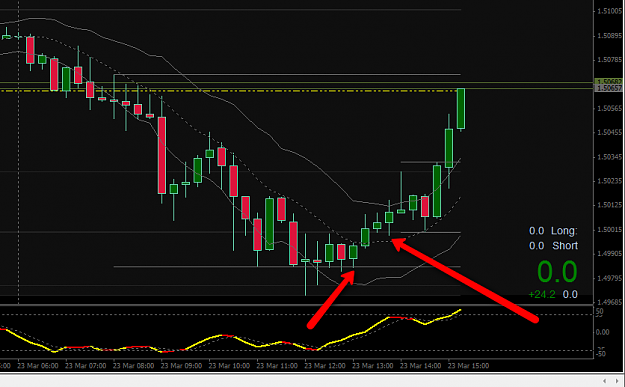Screen dimensions: 625x387
Task: Click the 23 Mar 14:00 time label
Action: [421, 365]
